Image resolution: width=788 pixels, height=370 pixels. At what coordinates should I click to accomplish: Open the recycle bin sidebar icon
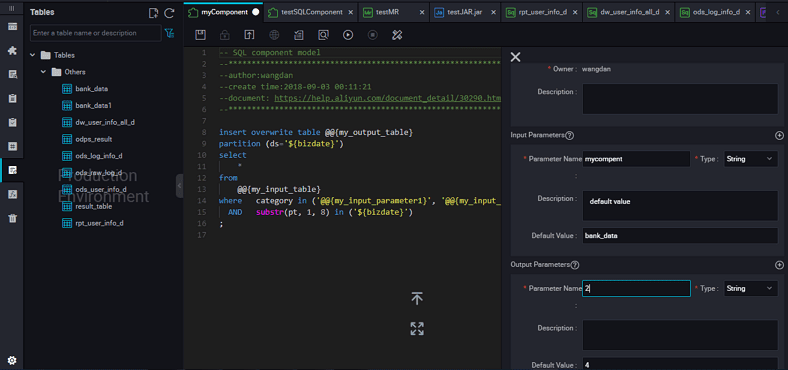(13, 218)
